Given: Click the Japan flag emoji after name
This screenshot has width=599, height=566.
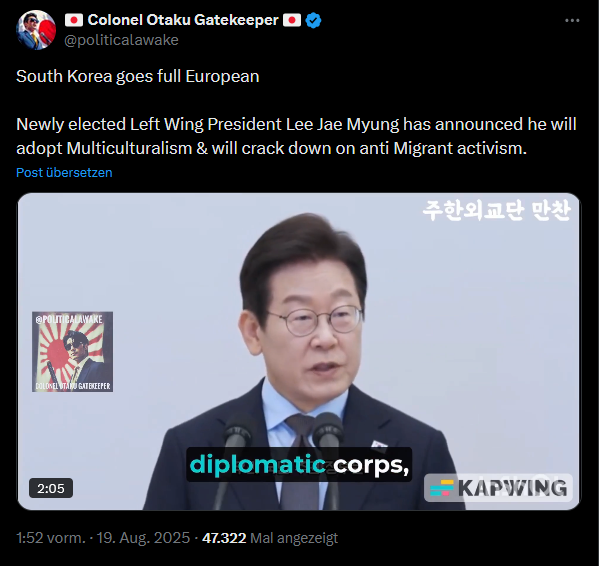Looking at the screenshot, I should click(x=292, y=20).
